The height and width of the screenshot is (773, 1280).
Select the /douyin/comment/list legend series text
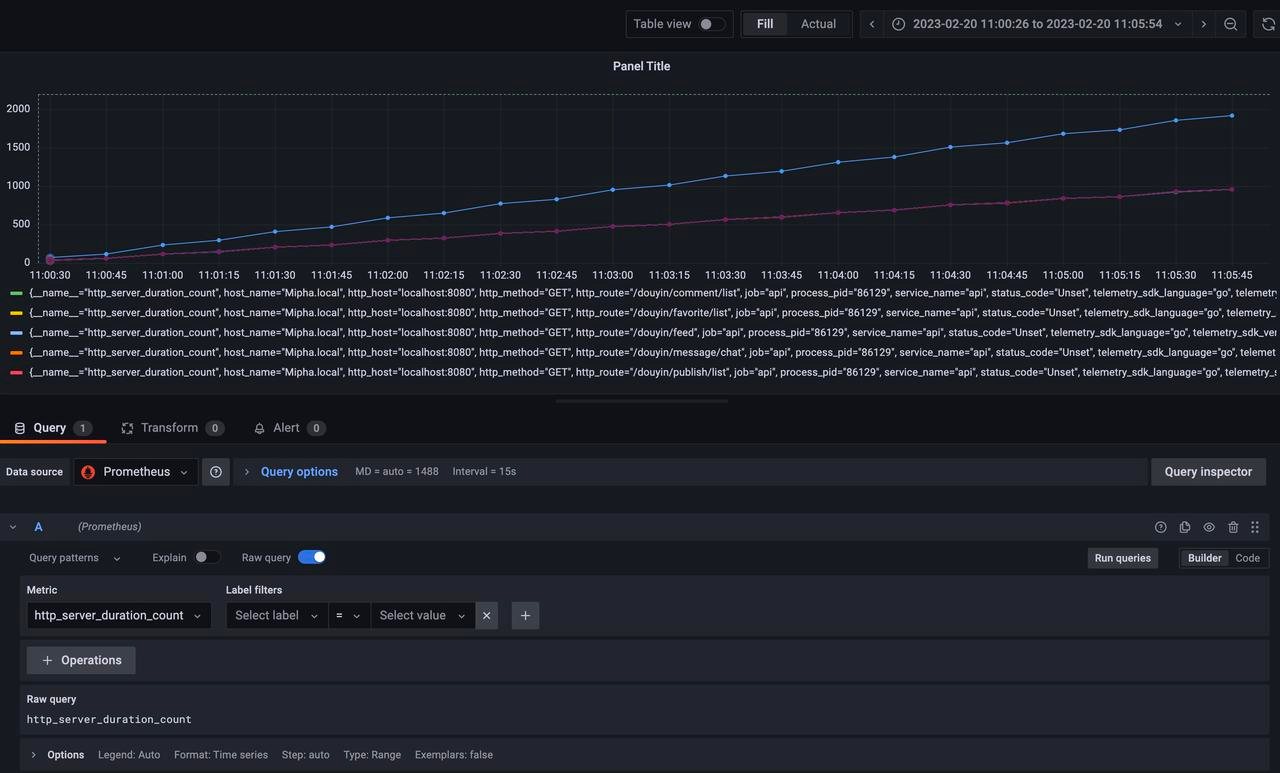654,293
